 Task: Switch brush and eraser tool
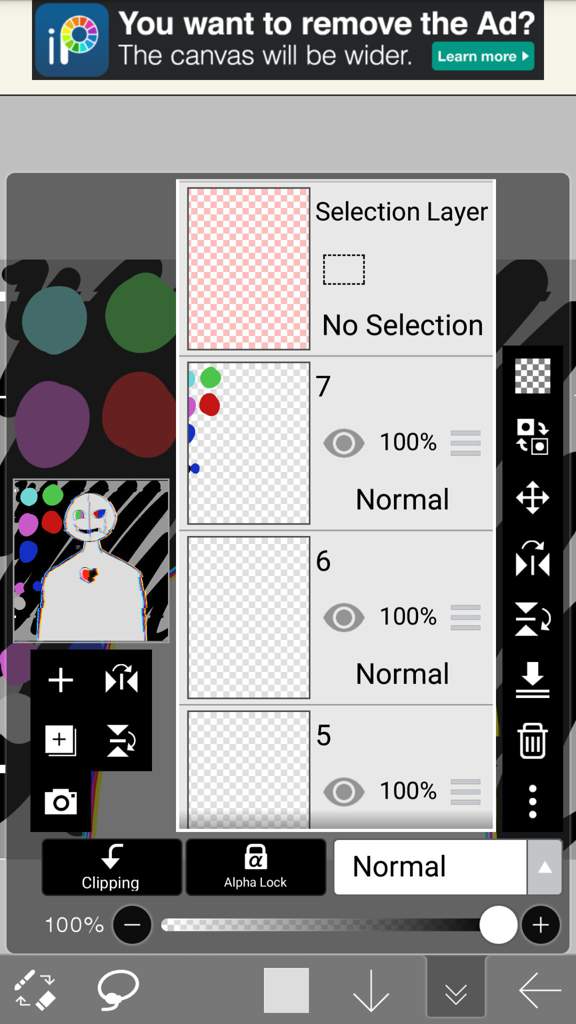click(x=35, y=990)
